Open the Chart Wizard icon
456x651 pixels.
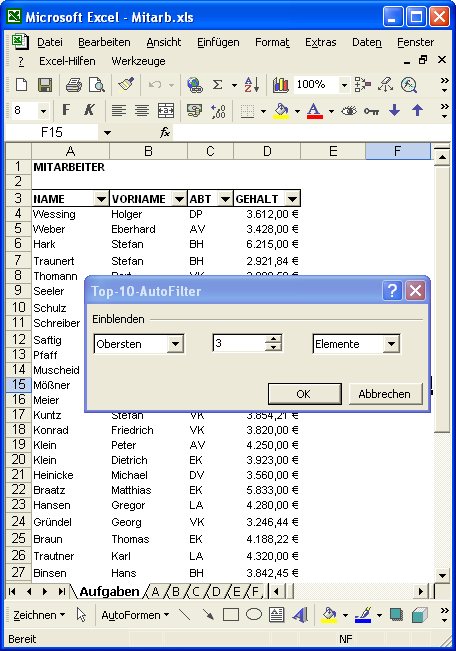click(280, 85)
